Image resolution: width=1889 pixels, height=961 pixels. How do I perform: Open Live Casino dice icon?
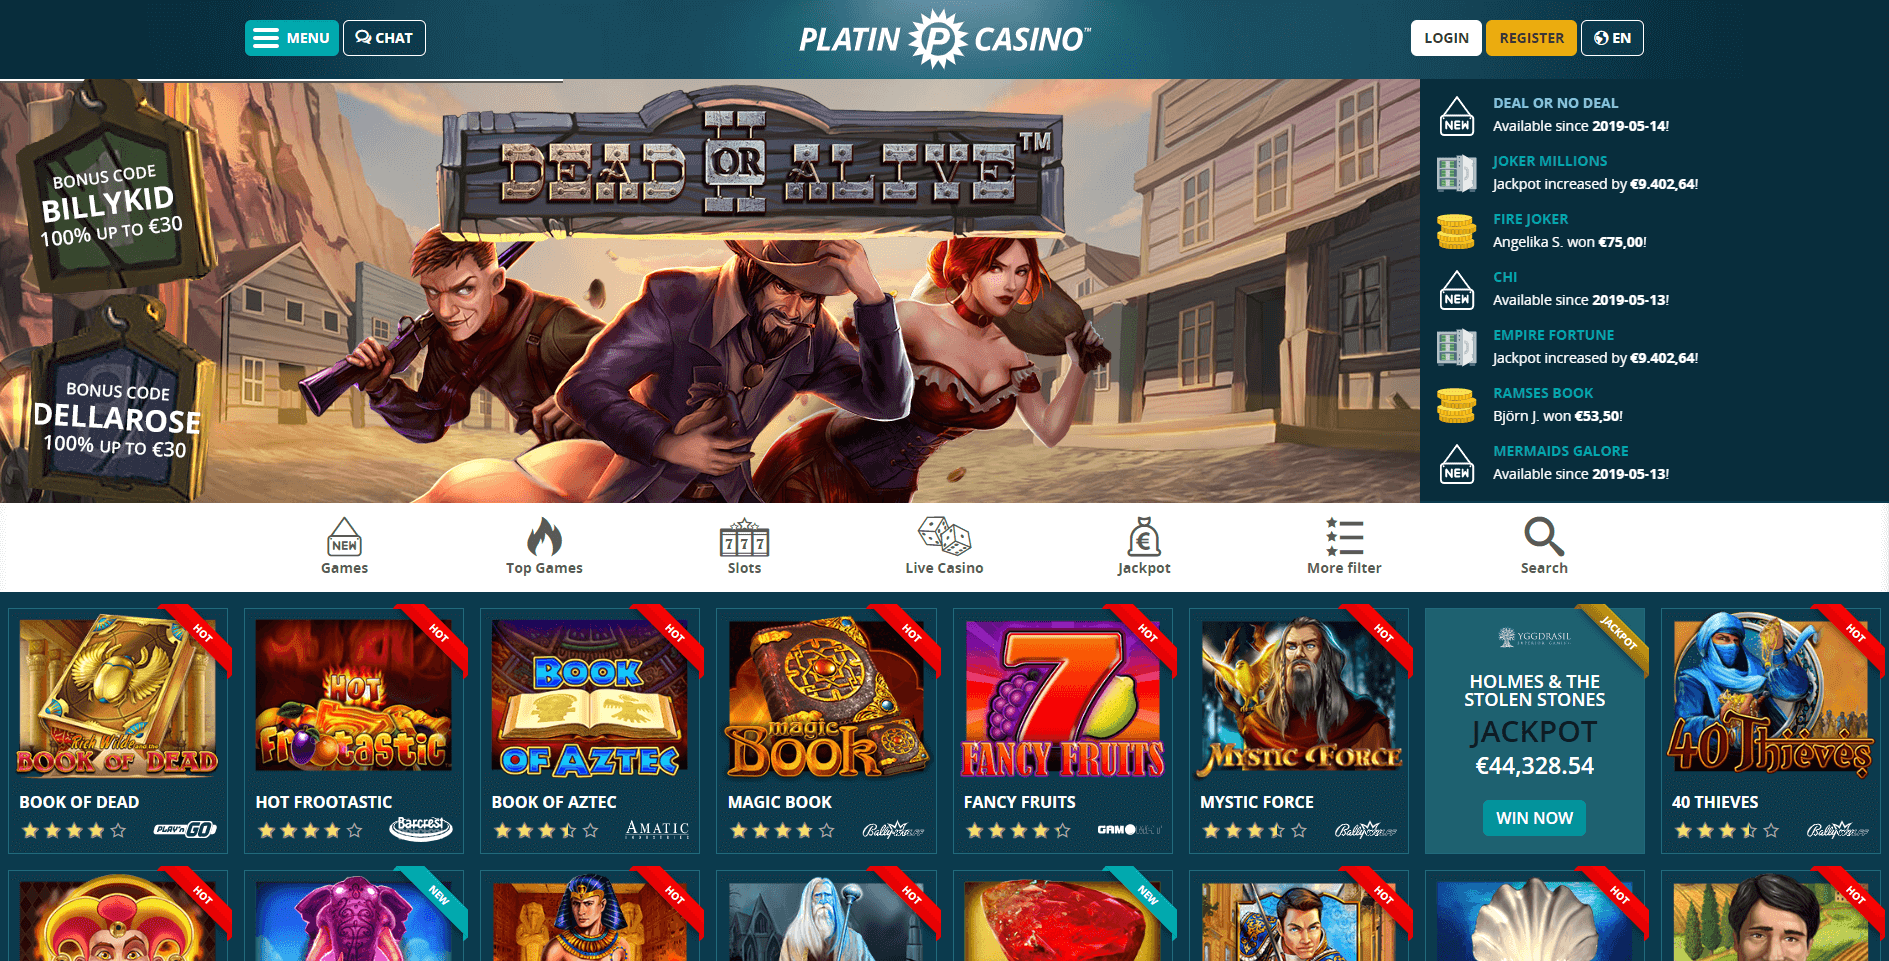tap(944, 537)
